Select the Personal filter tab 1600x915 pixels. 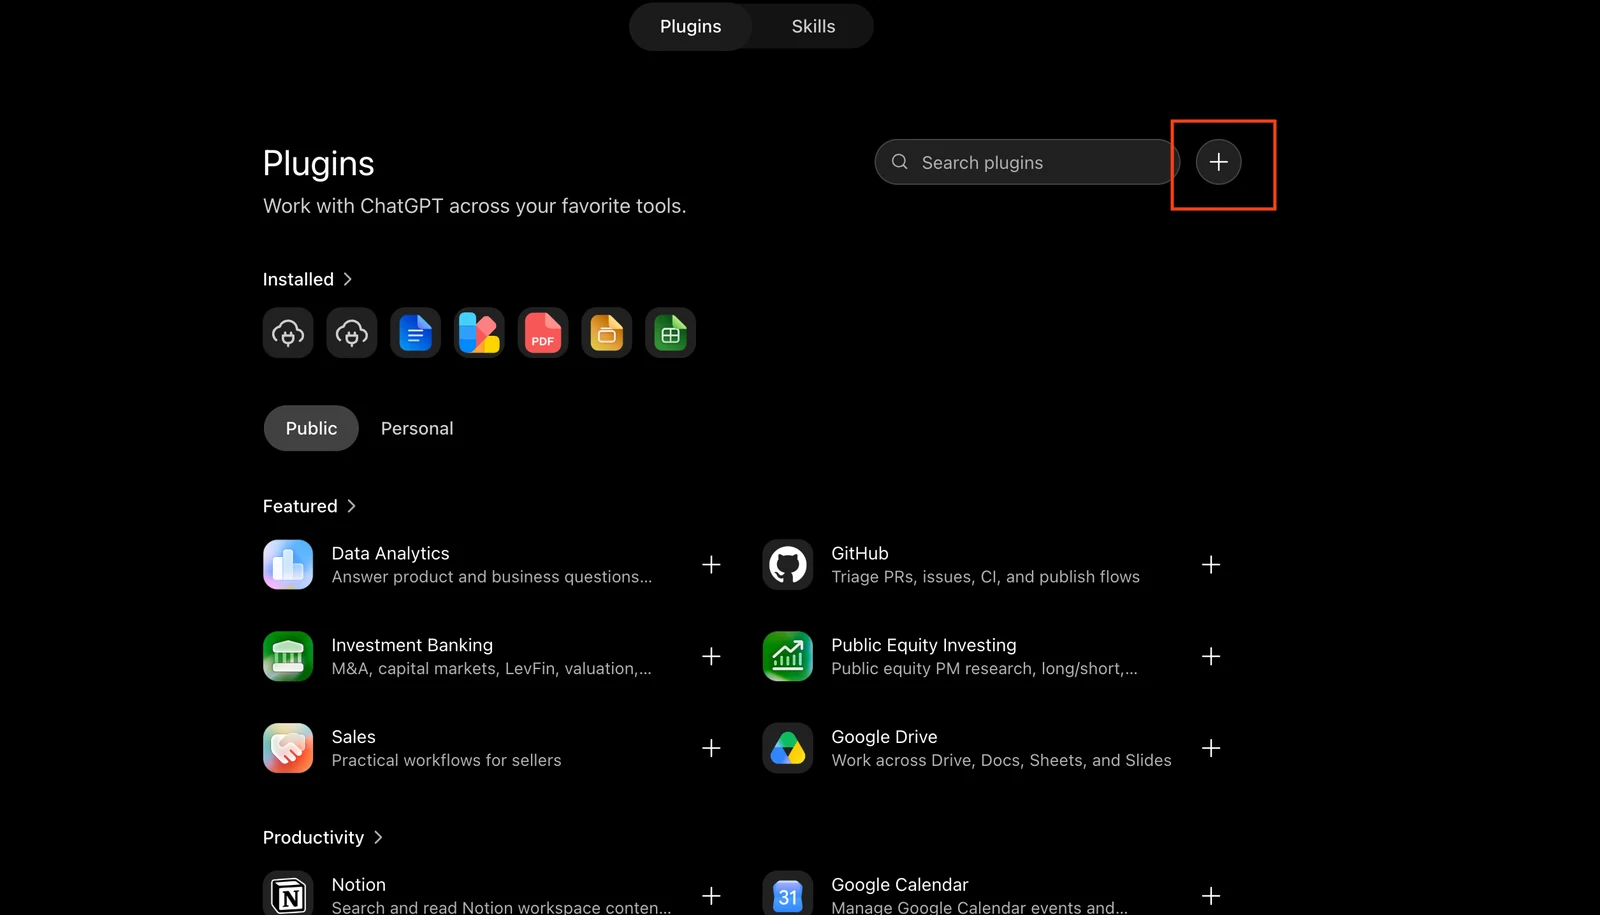tap(417, 428)
